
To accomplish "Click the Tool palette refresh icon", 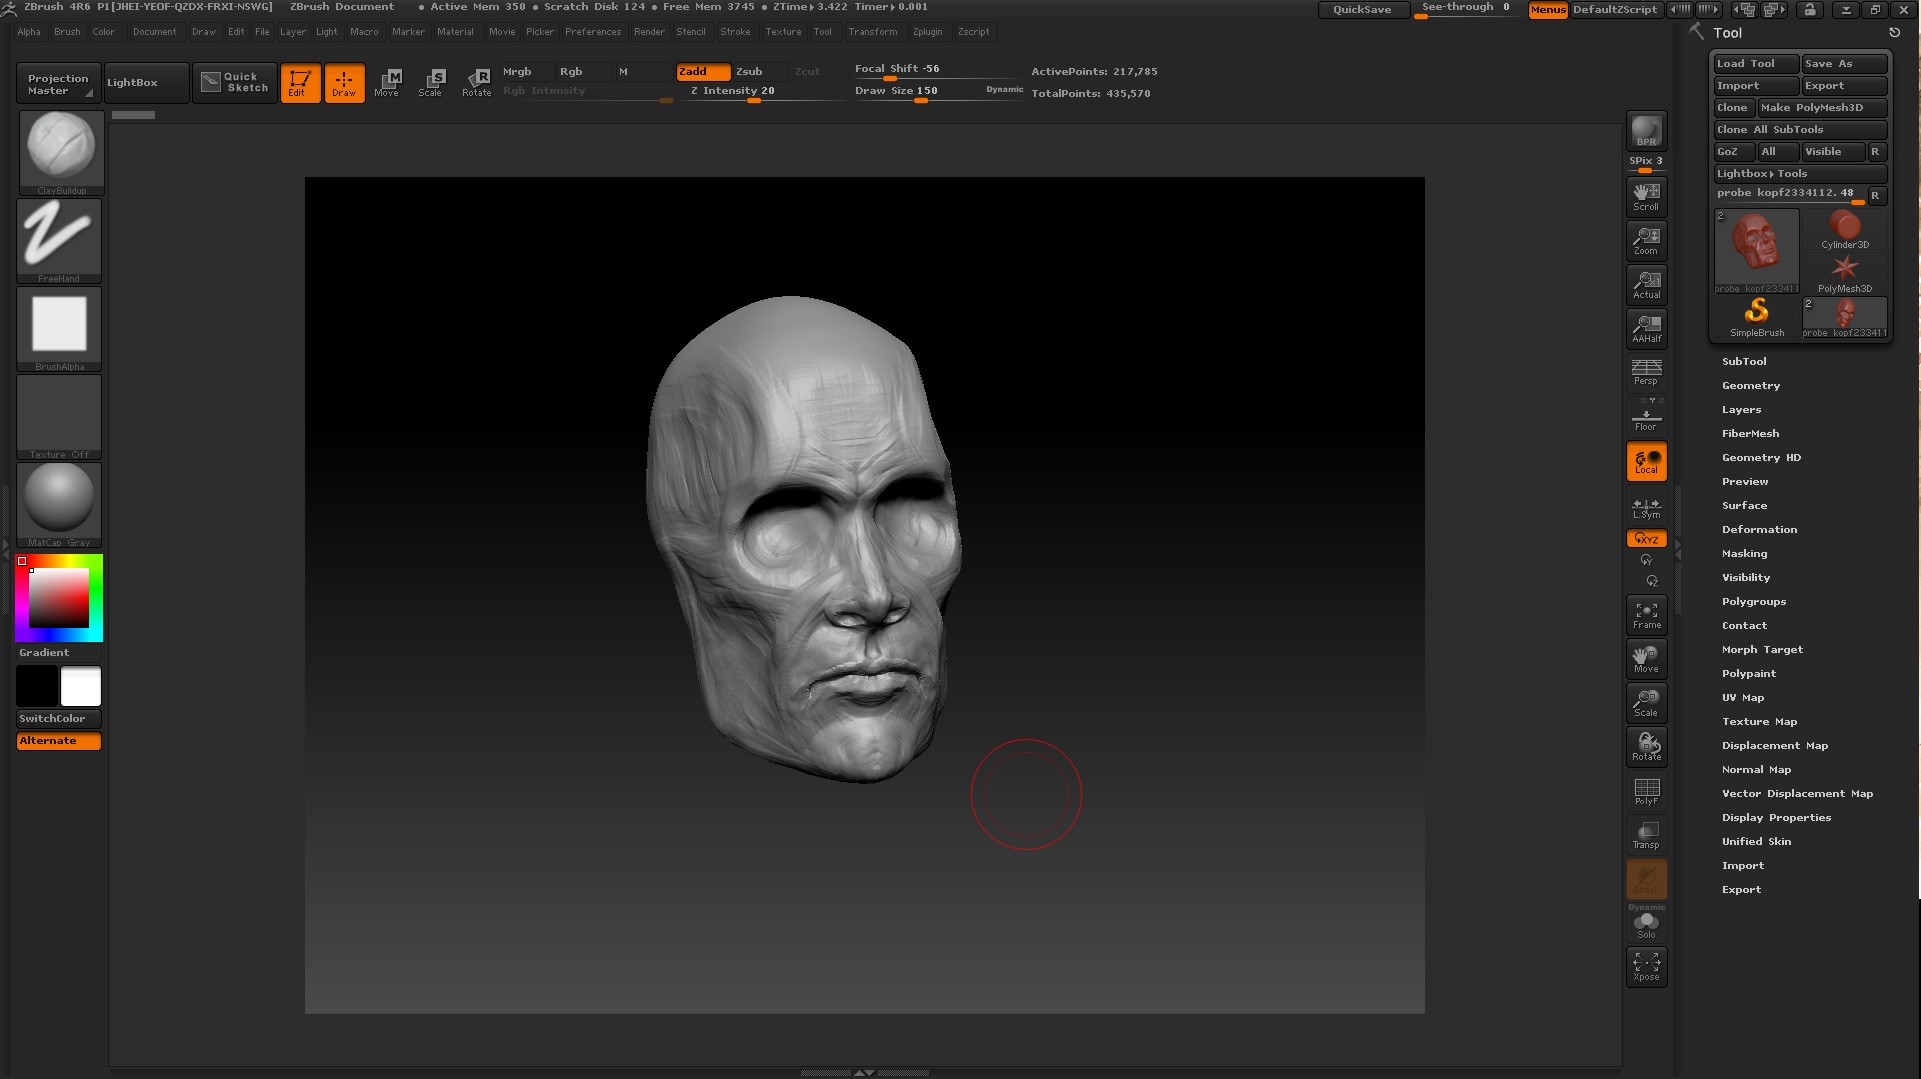I will pyautogui.click(x=1894, y=33).
